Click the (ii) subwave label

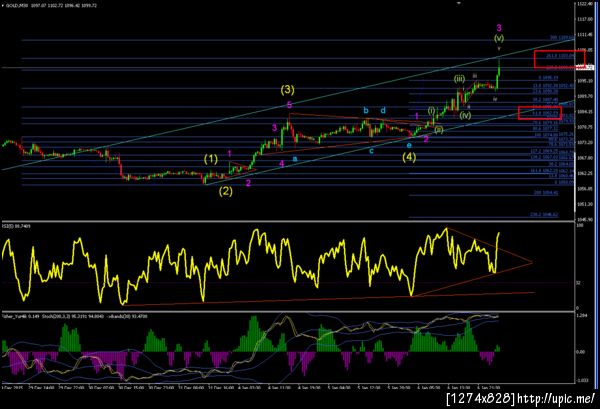coord(439,130)
